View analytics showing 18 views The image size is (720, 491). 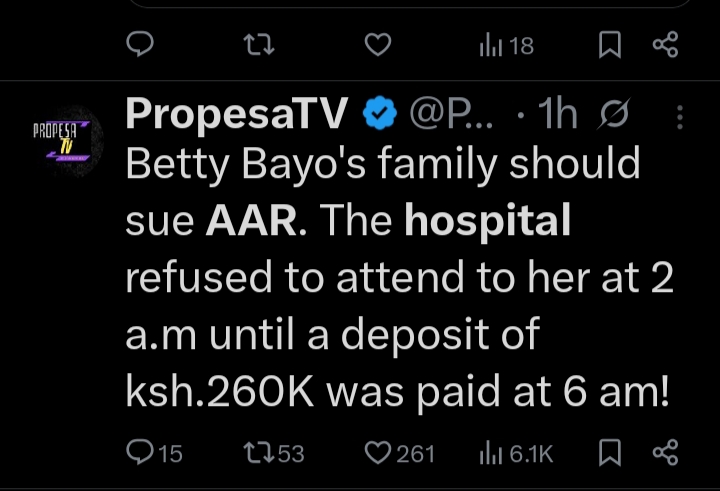point(506,45)
